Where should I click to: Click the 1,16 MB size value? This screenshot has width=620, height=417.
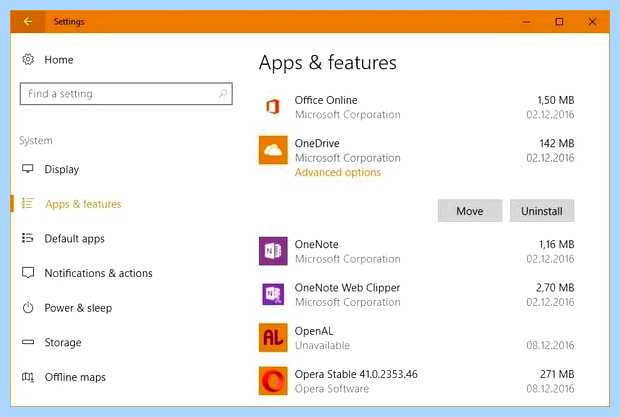tap(556, 244)
